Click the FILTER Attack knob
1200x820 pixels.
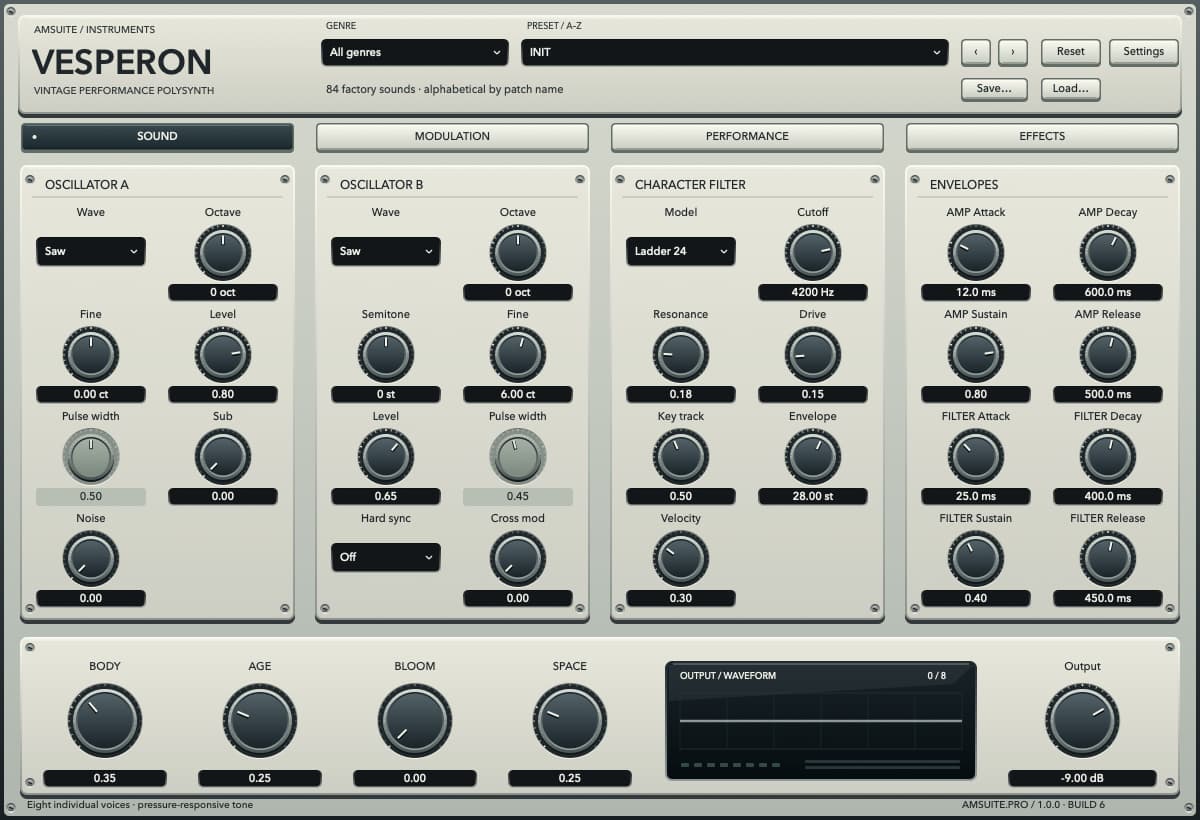[976, 456]
